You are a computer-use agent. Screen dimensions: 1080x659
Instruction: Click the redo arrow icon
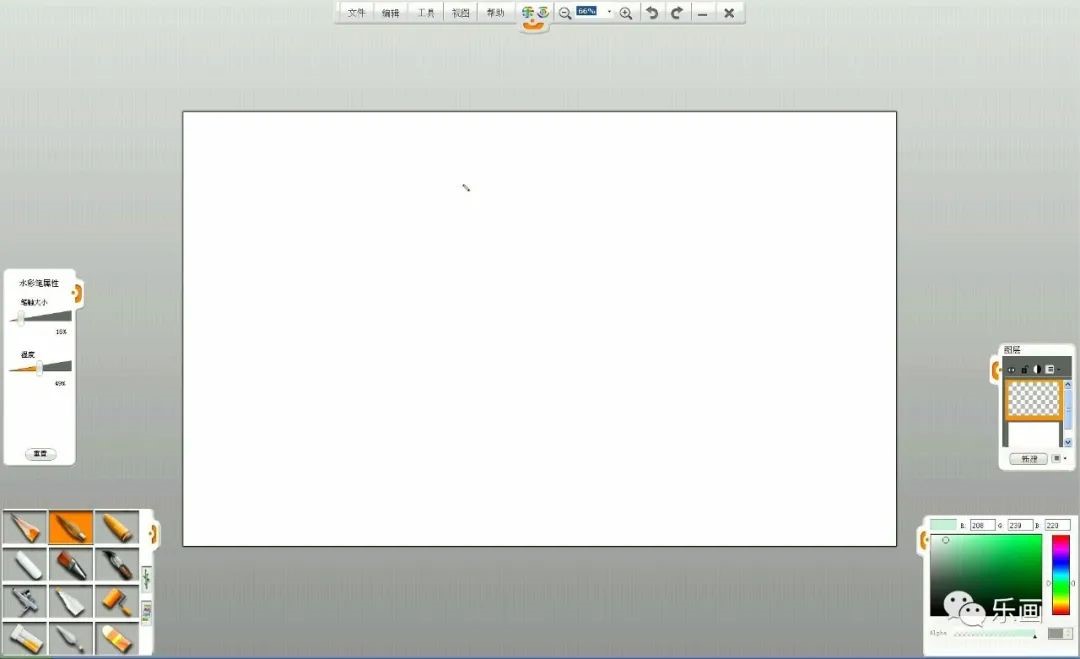coord(677,13)
